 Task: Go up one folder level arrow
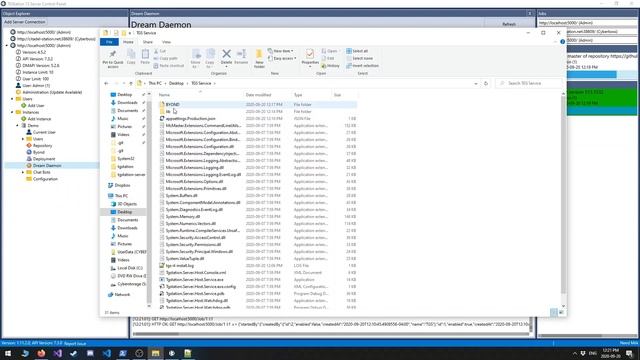[131, 83]
